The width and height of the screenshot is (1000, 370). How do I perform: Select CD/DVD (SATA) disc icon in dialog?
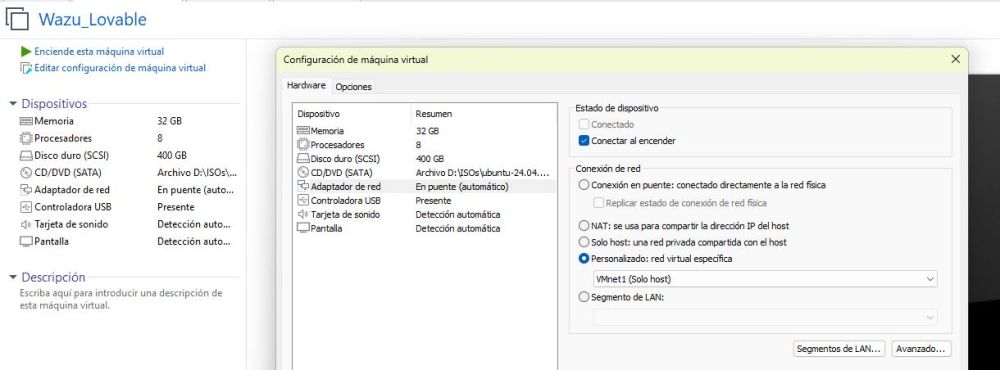click(x=303, y=173)
